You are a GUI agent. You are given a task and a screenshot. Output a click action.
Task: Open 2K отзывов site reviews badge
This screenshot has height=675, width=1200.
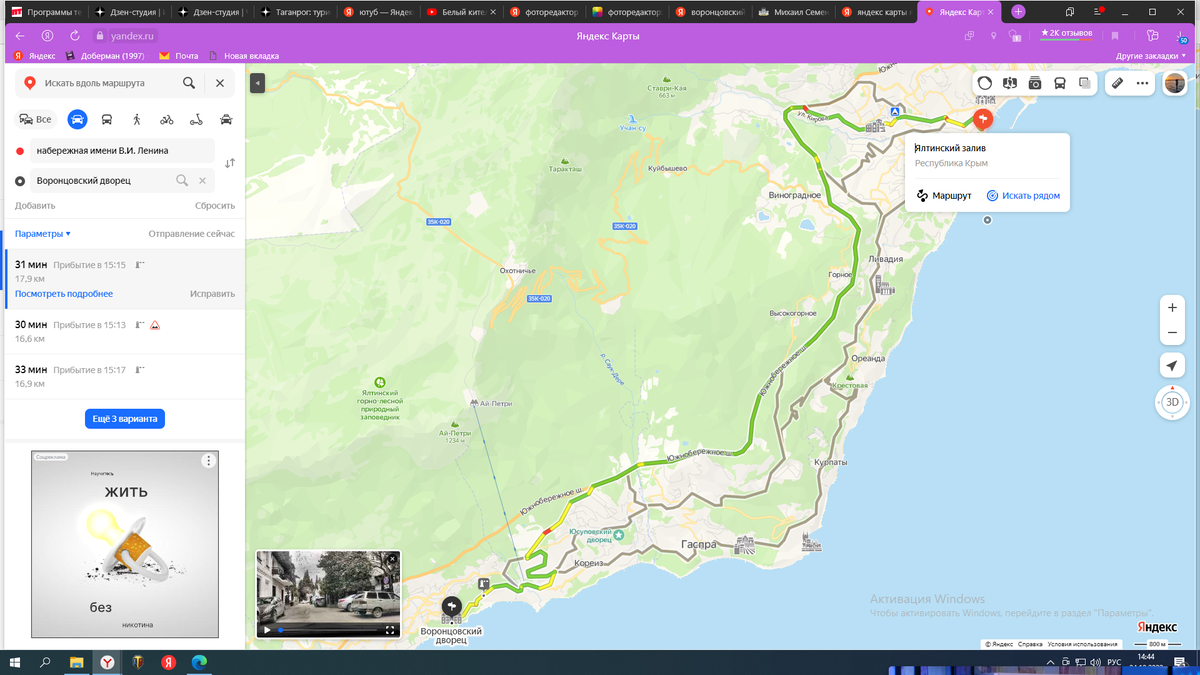coord(1066,33)
